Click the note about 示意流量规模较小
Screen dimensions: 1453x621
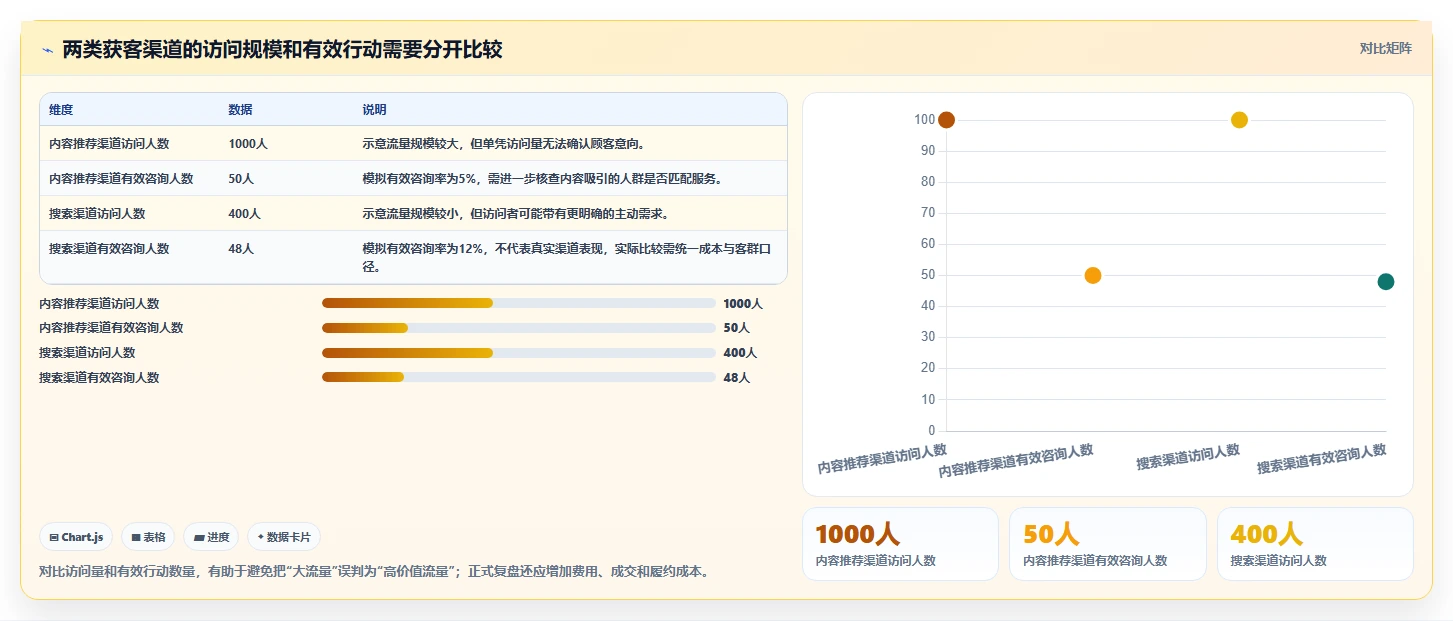click(515, 214)
